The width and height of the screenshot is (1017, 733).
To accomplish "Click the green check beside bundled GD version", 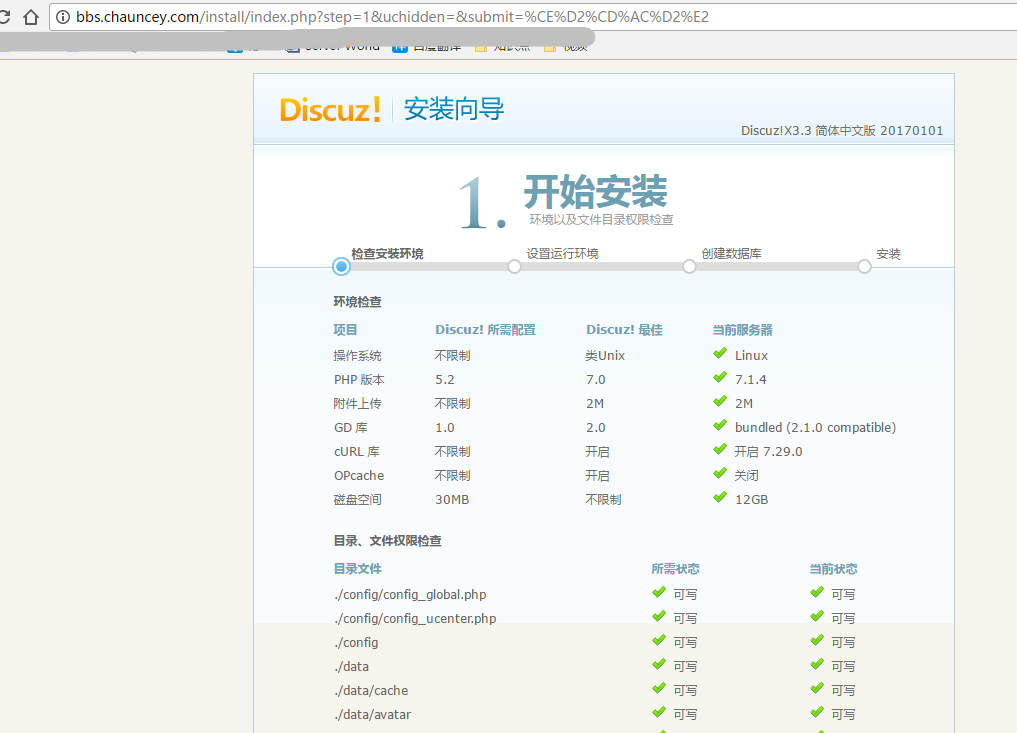I will tap(720, 426).
